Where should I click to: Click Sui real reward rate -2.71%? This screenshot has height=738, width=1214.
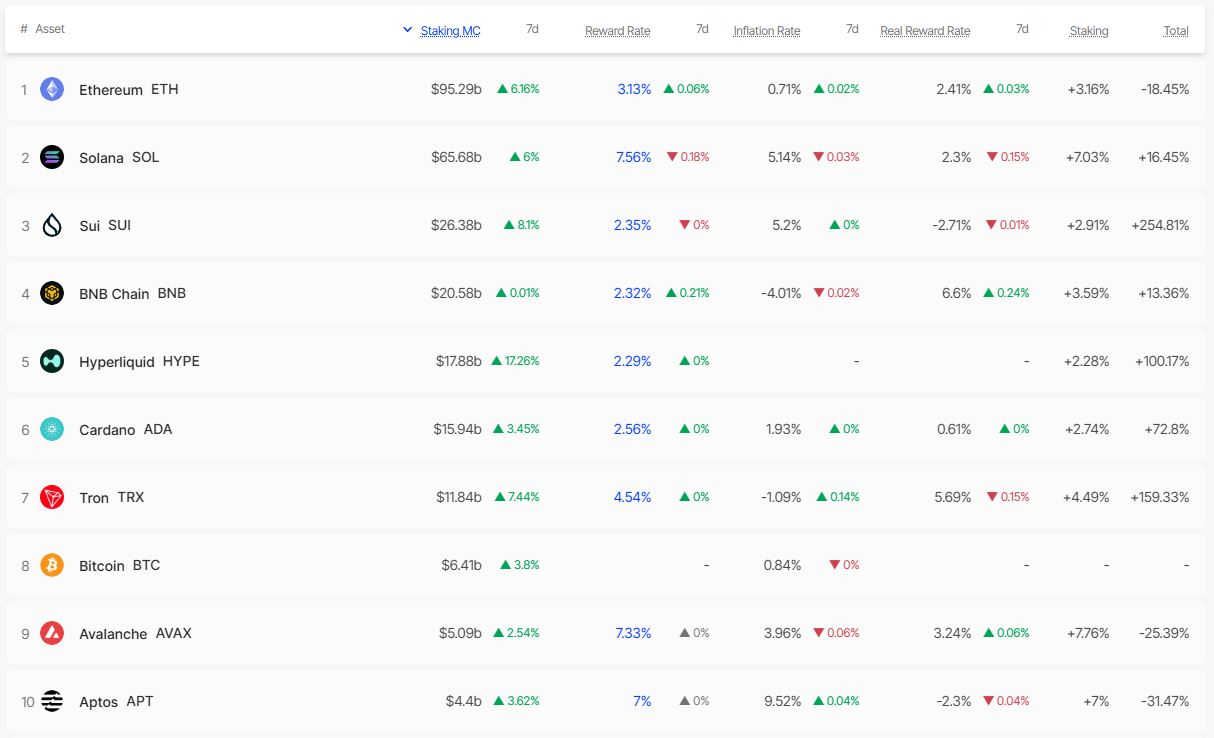tap(952, 225)
